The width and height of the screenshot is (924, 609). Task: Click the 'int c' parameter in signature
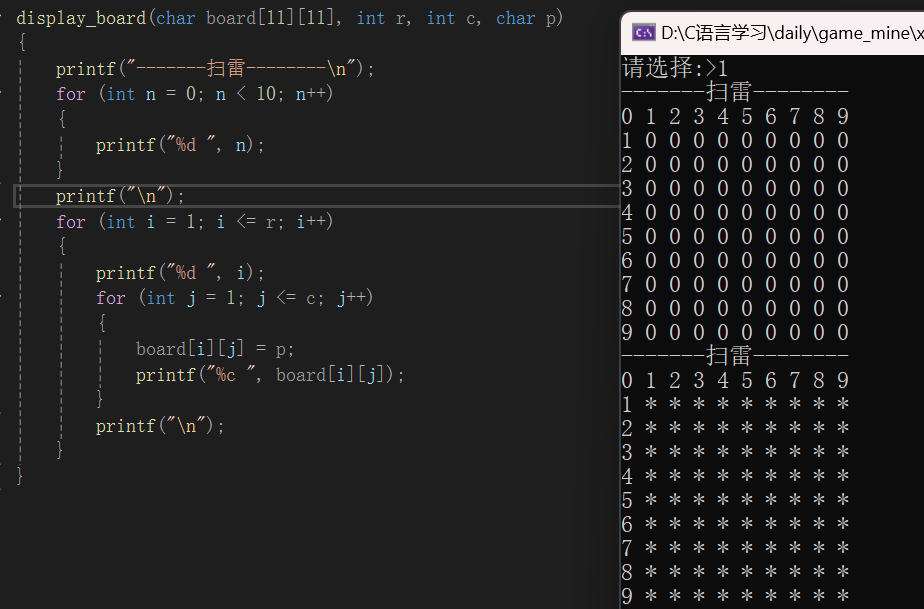click(453, 18)
